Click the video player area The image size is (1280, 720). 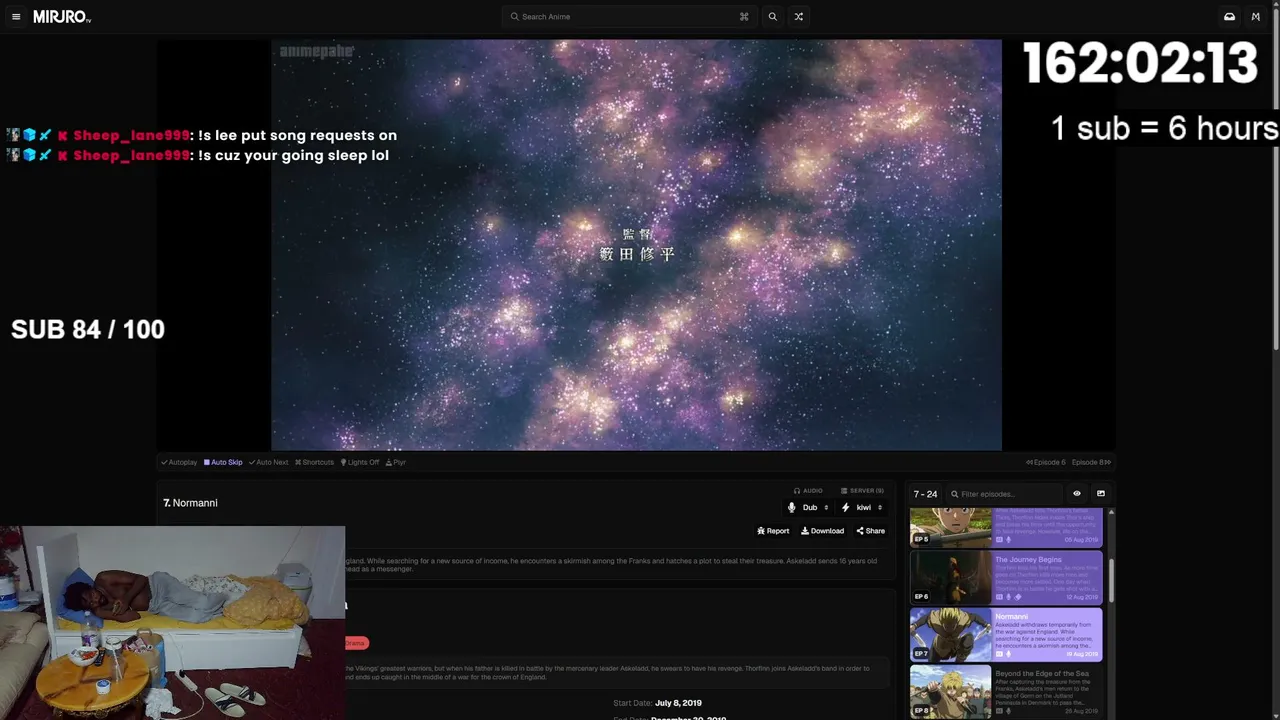[x=636, y=245]
